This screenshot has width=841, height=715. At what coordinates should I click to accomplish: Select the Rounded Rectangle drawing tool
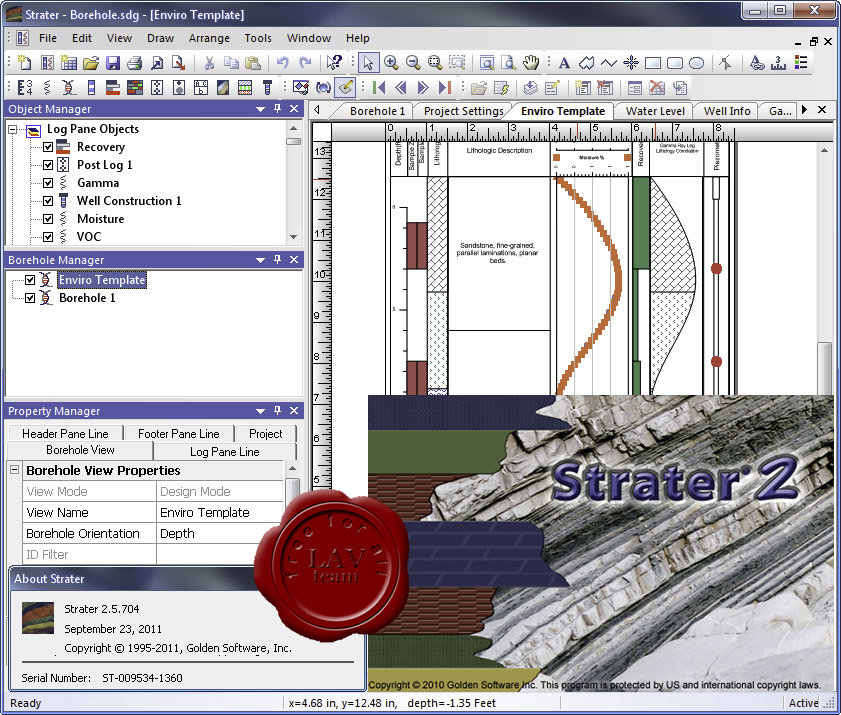click(x=674, y=63)
